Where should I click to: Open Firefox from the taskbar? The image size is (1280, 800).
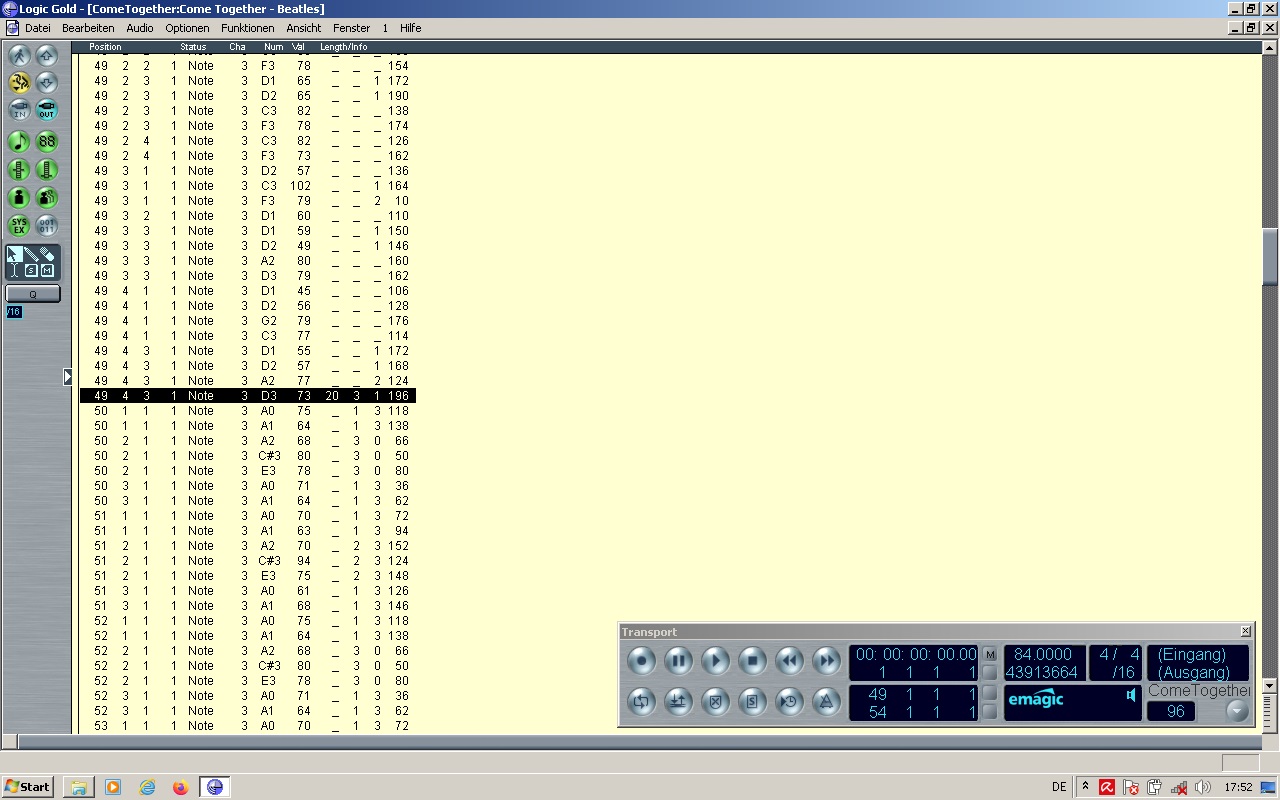pyautogui.click(x=180, y=787)
